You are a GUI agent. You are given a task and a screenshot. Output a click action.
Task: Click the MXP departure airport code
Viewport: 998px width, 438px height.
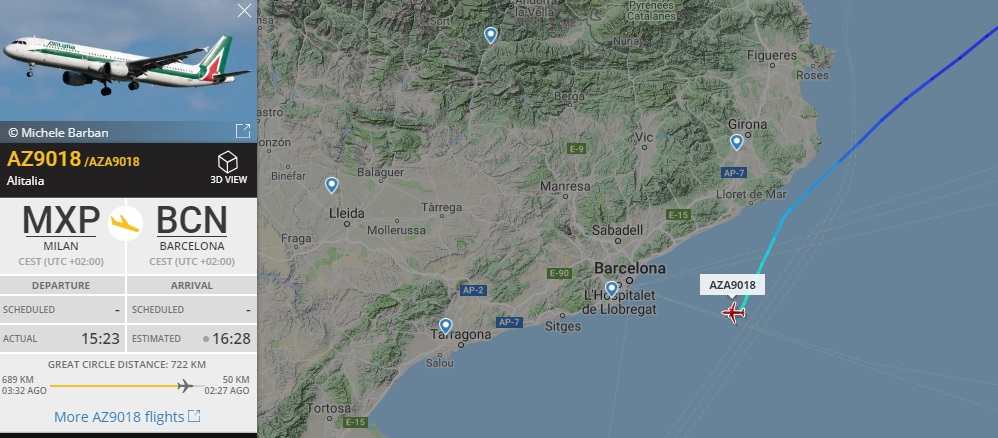click(x=61, y=220)
